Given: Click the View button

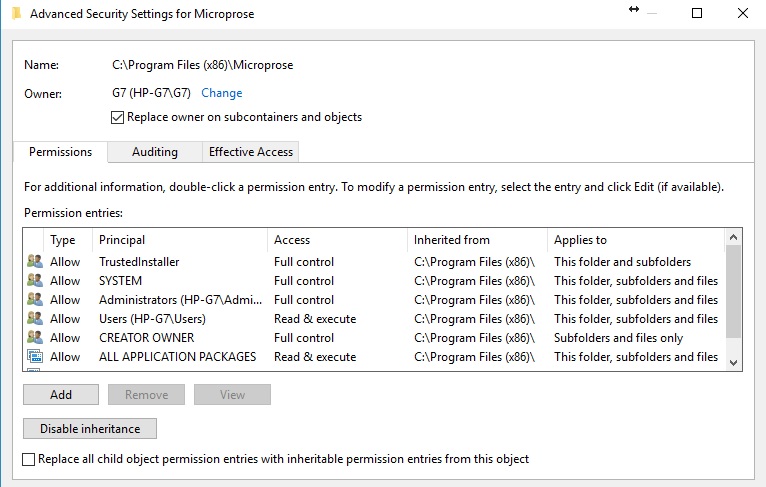Looking at the screenshot, I should pos(232,395).
